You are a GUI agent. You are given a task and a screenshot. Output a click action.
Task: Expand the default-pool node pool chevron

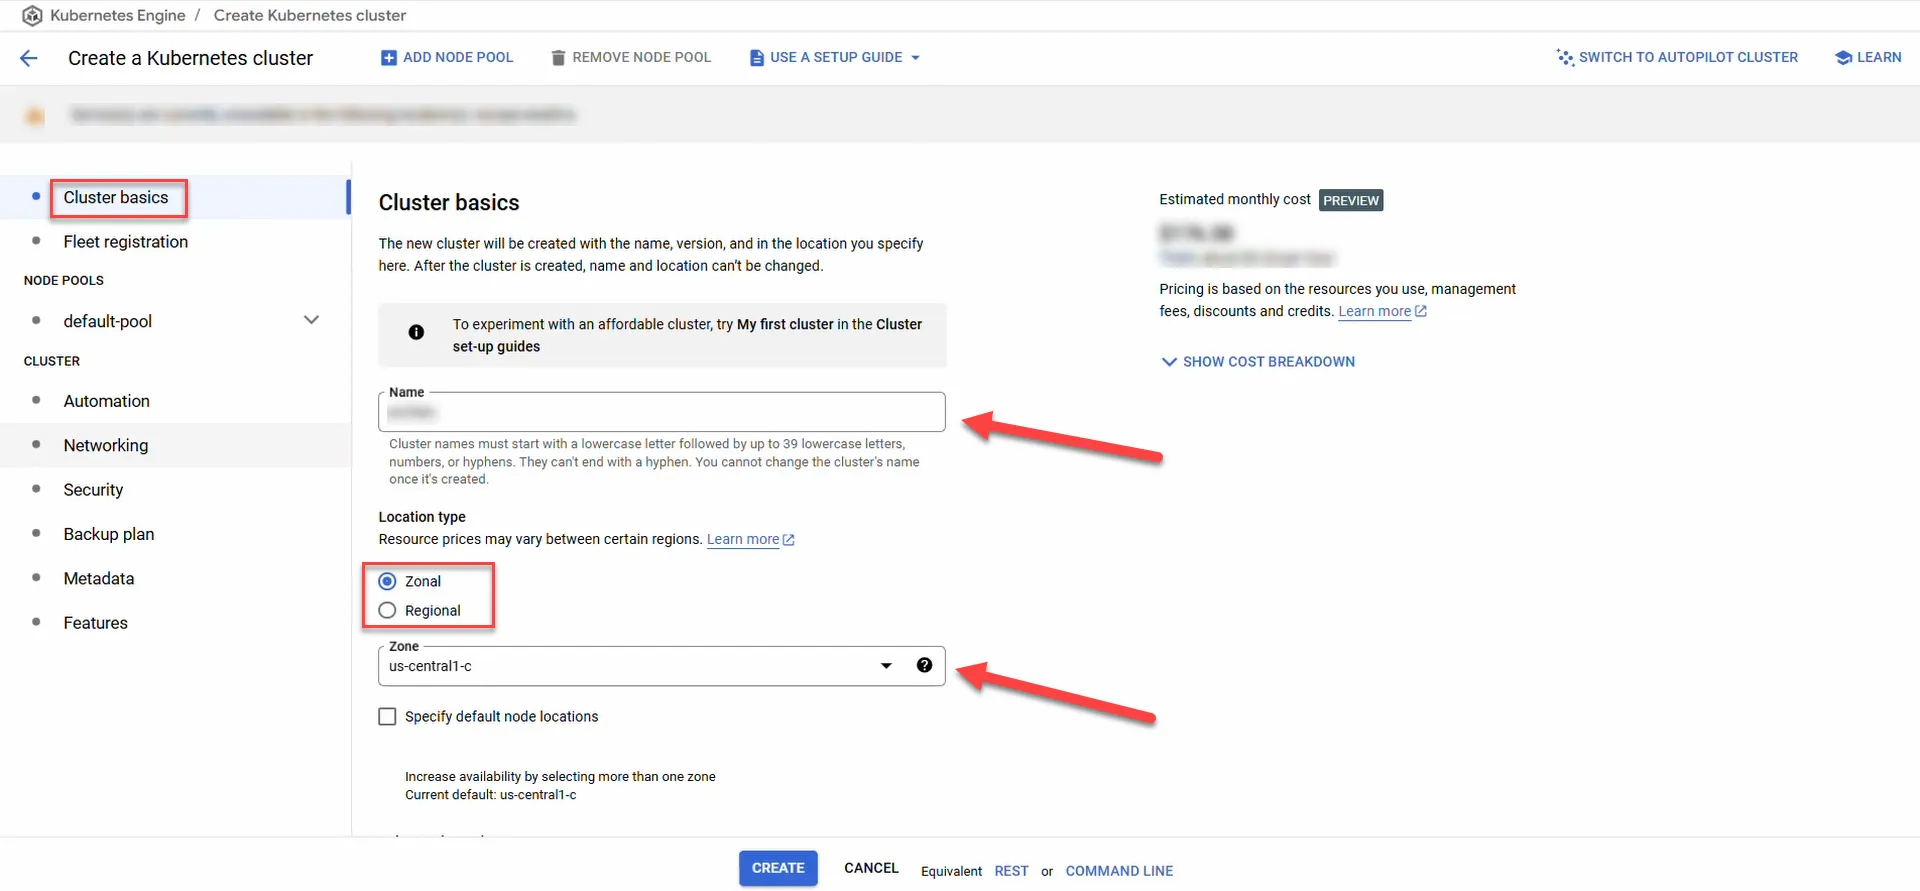click(x=311, y=320)
